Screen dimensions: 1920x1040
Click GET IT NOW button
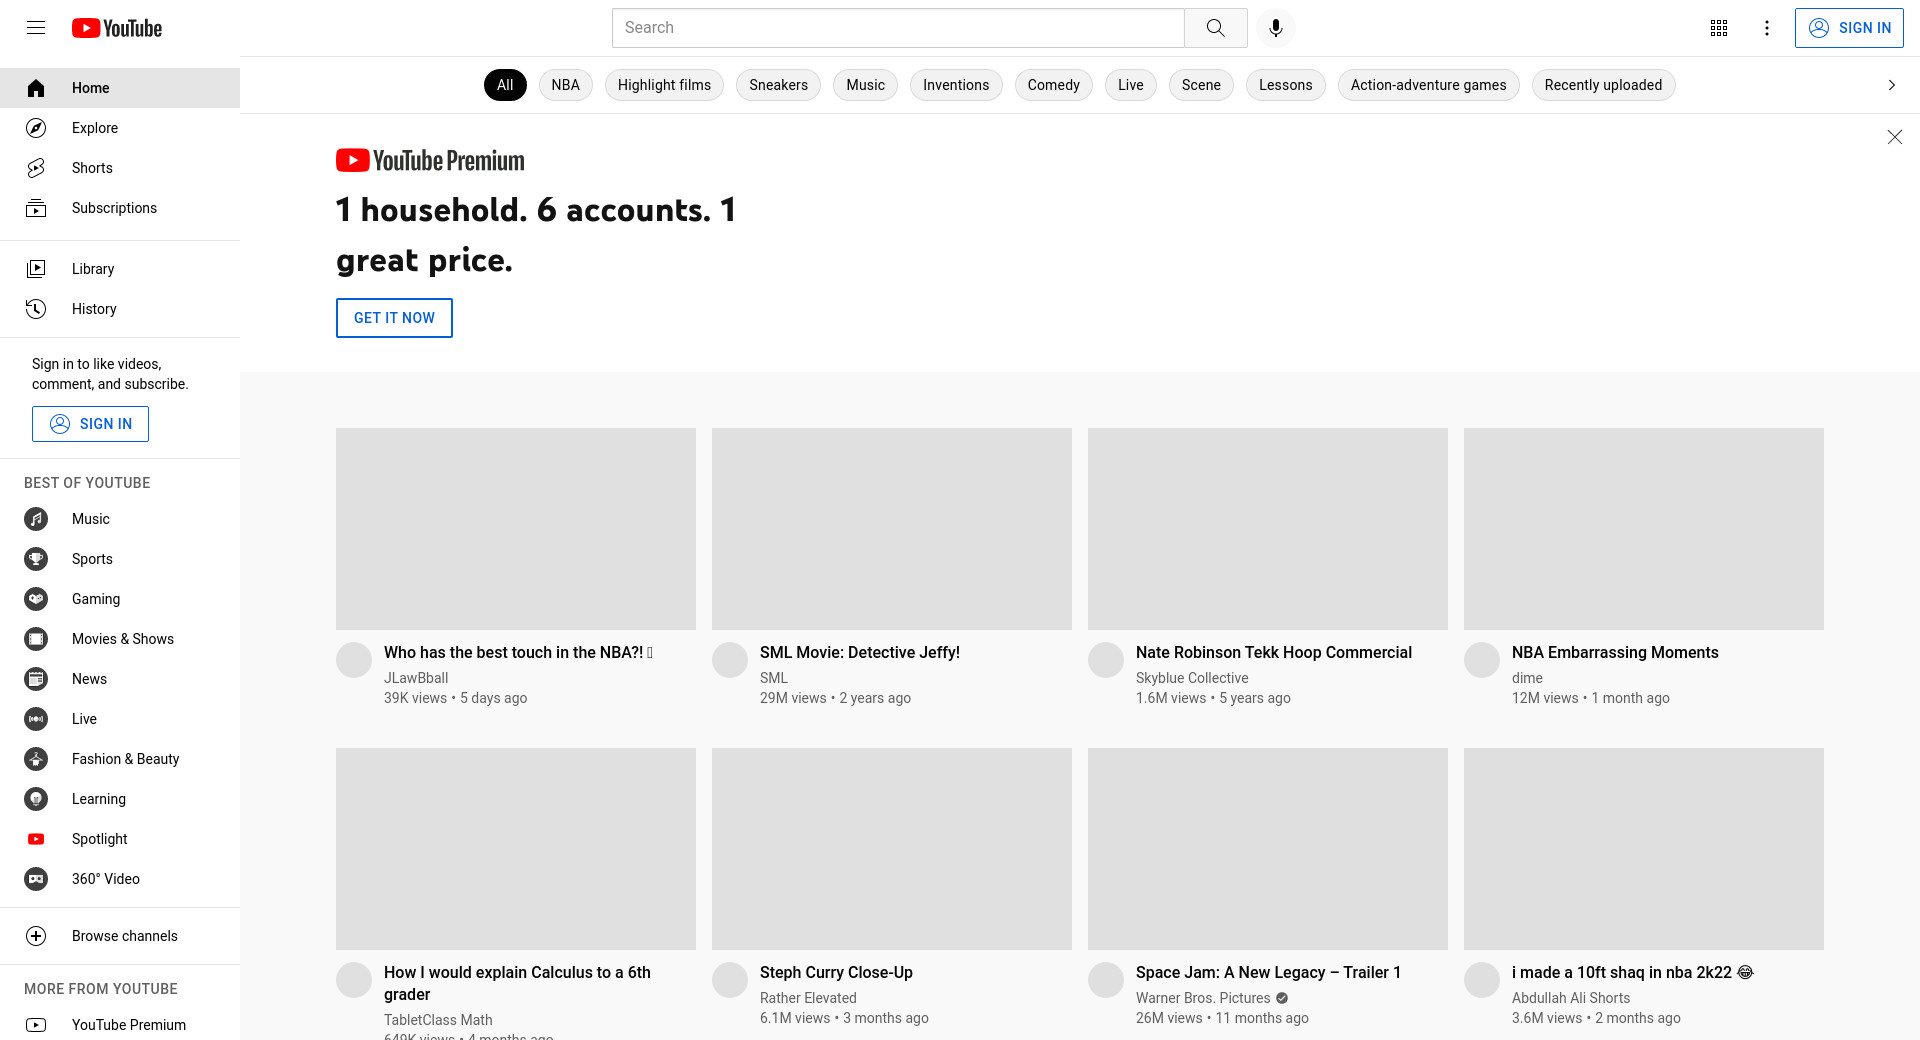394,318
